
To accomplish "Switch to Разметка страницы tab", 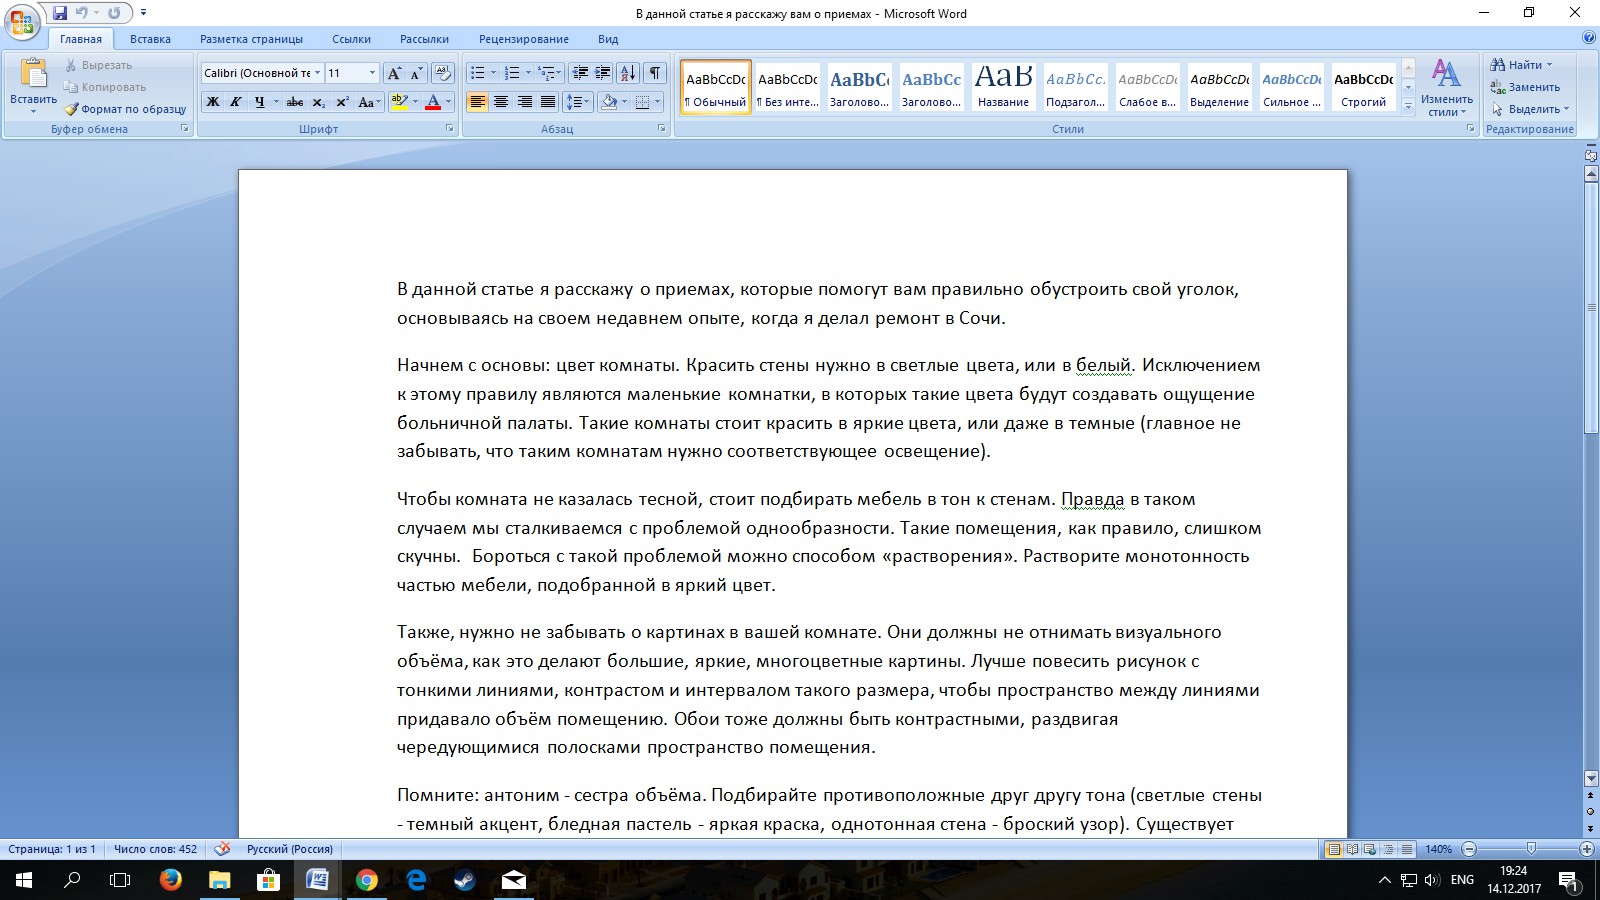I will pos(251,39).
